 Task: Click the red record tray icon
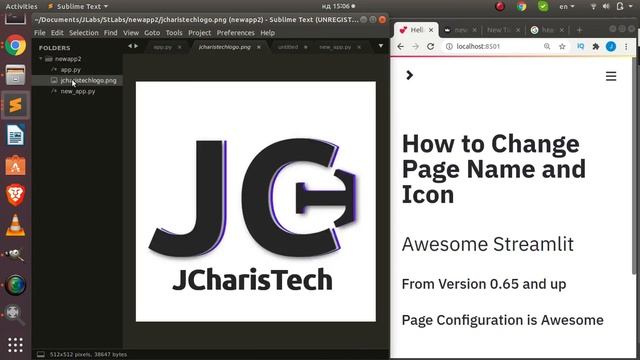500,6
